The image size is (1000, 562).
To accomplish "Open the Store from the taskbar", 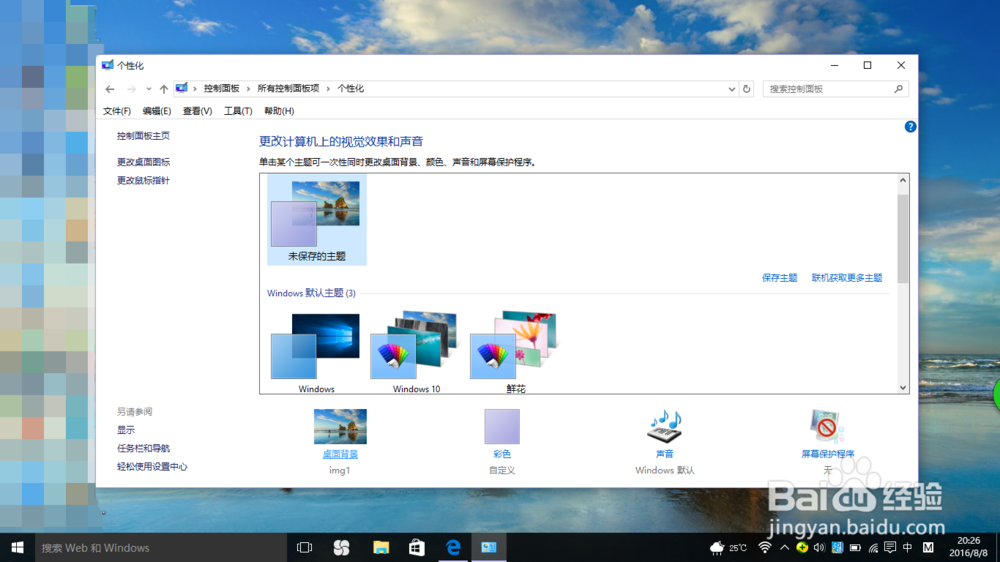I will click(417, 547).
